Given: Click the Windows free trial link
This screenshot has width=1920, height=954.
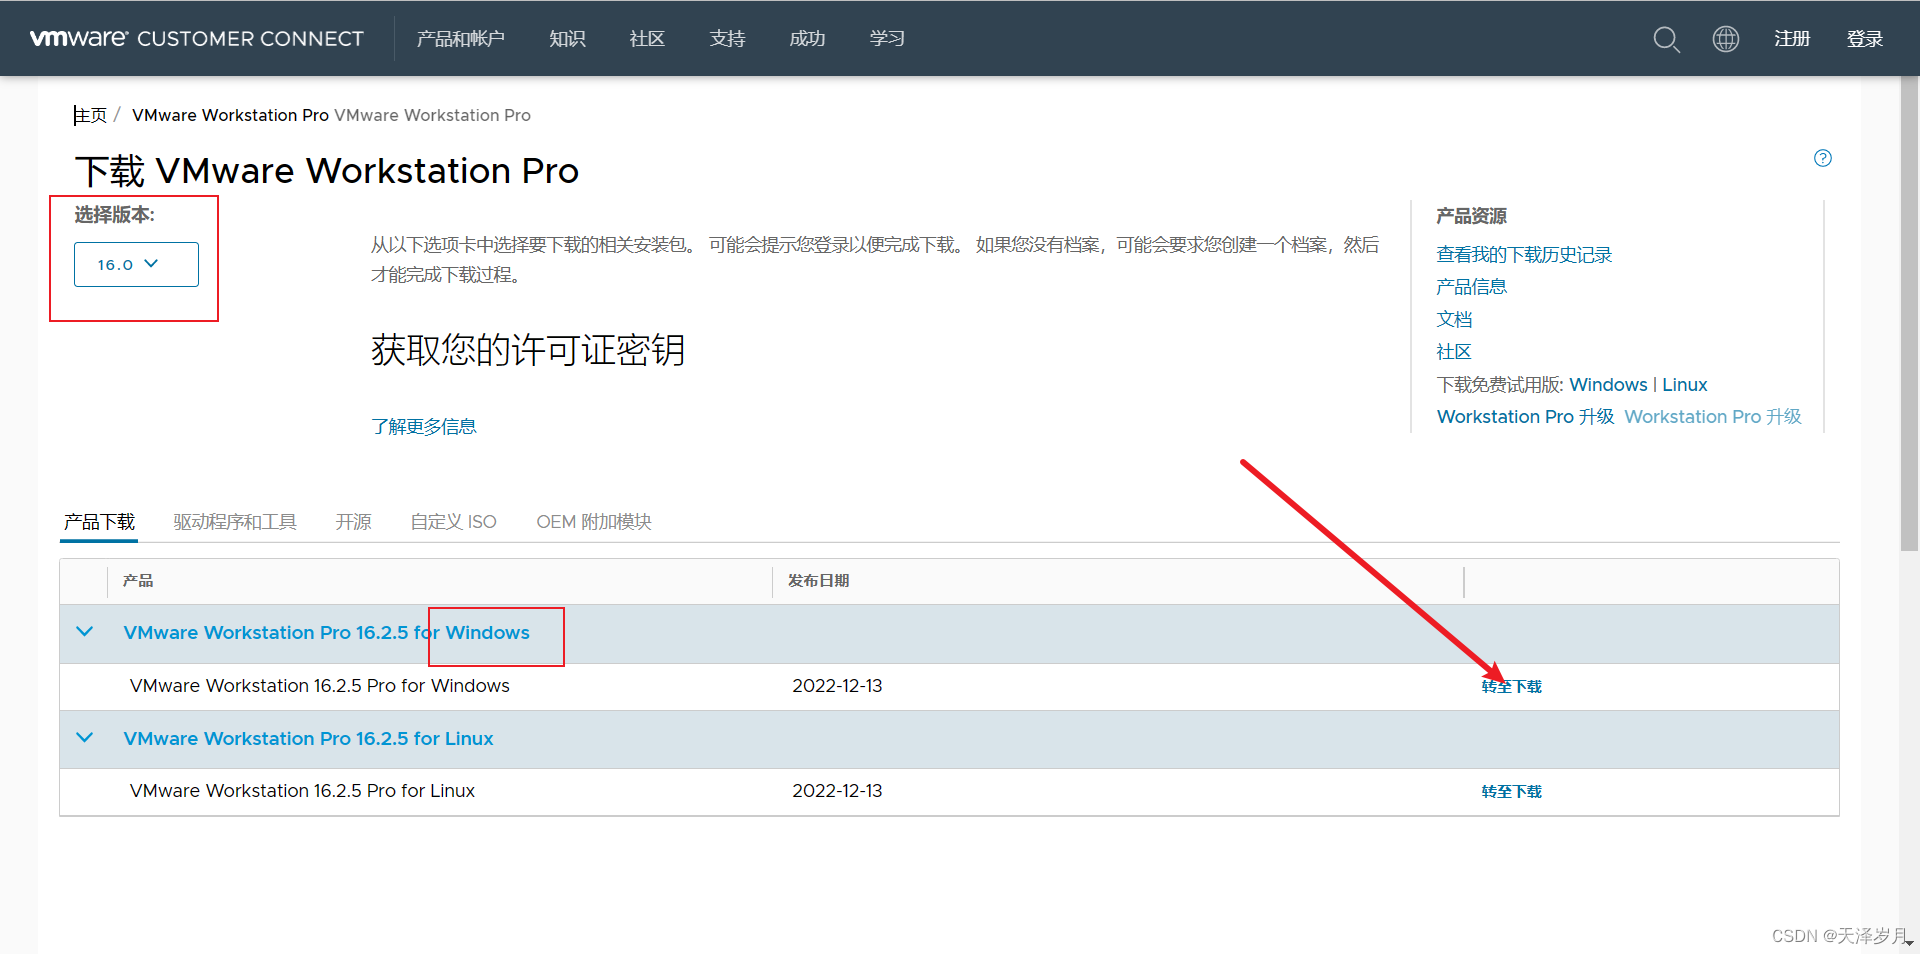Looking at the screenshot, I should point(1608,385).
